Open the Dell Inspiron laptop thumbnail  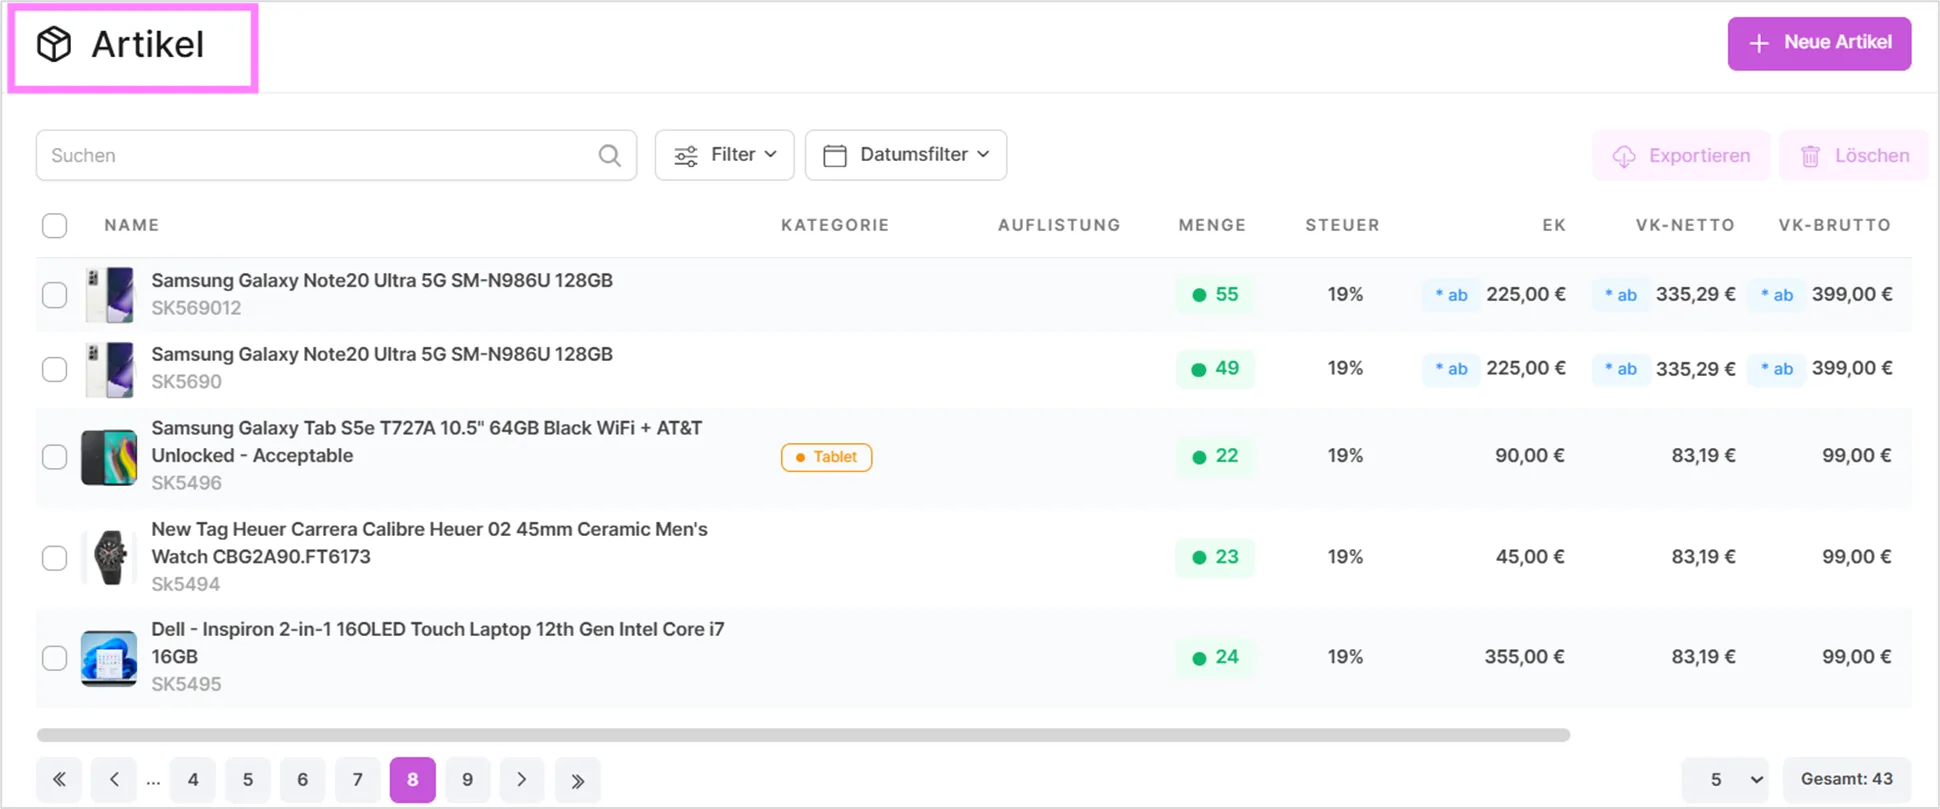tap(109, 658)
